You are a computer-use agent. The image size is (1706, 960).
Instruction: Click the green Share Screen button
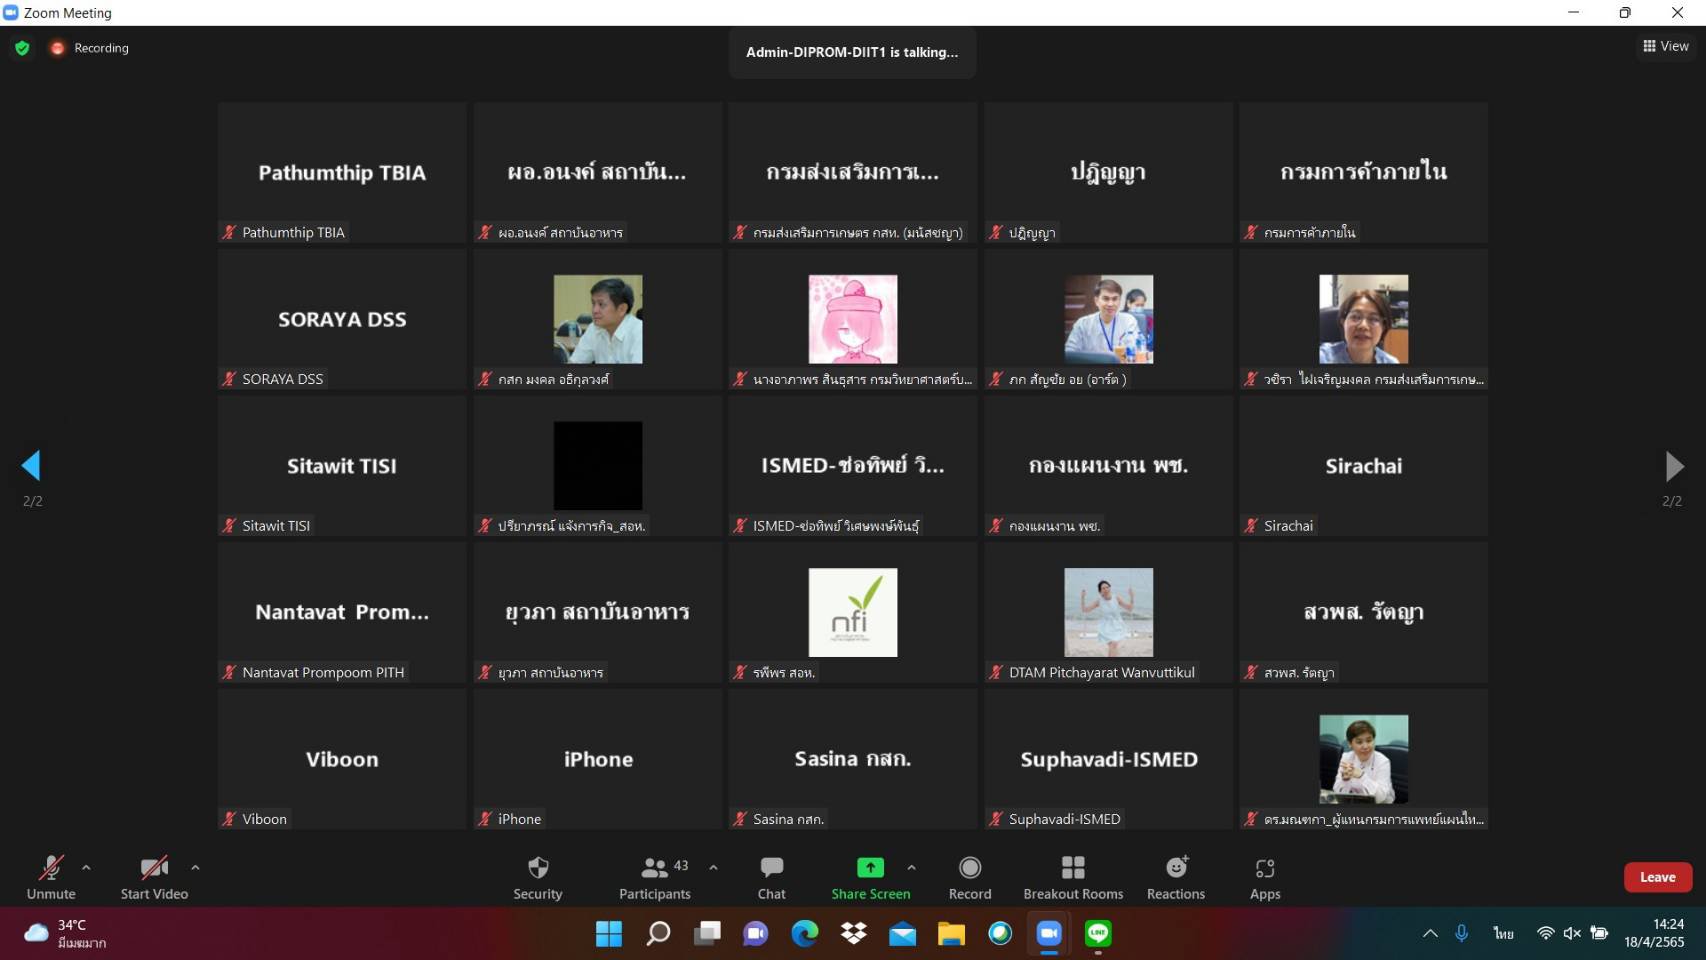(x=871, y=877)
